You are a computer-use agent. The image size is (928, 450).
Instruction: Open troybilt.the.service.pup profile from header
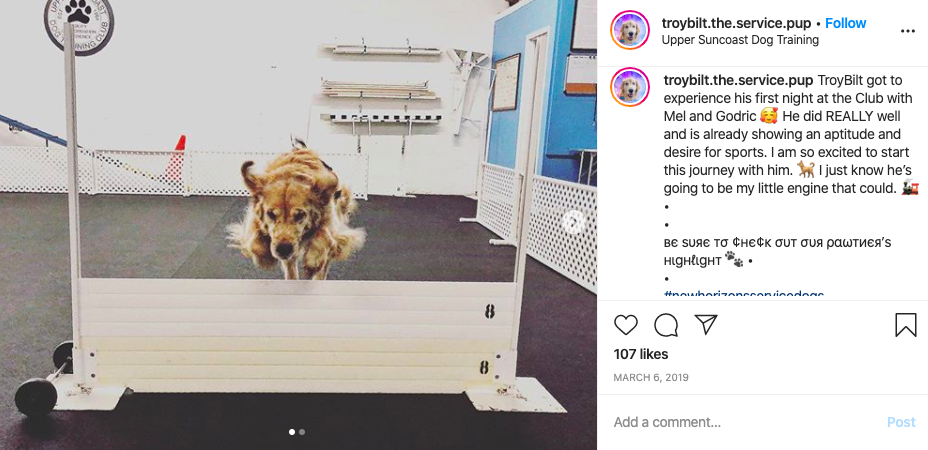[x=737, y=23]
